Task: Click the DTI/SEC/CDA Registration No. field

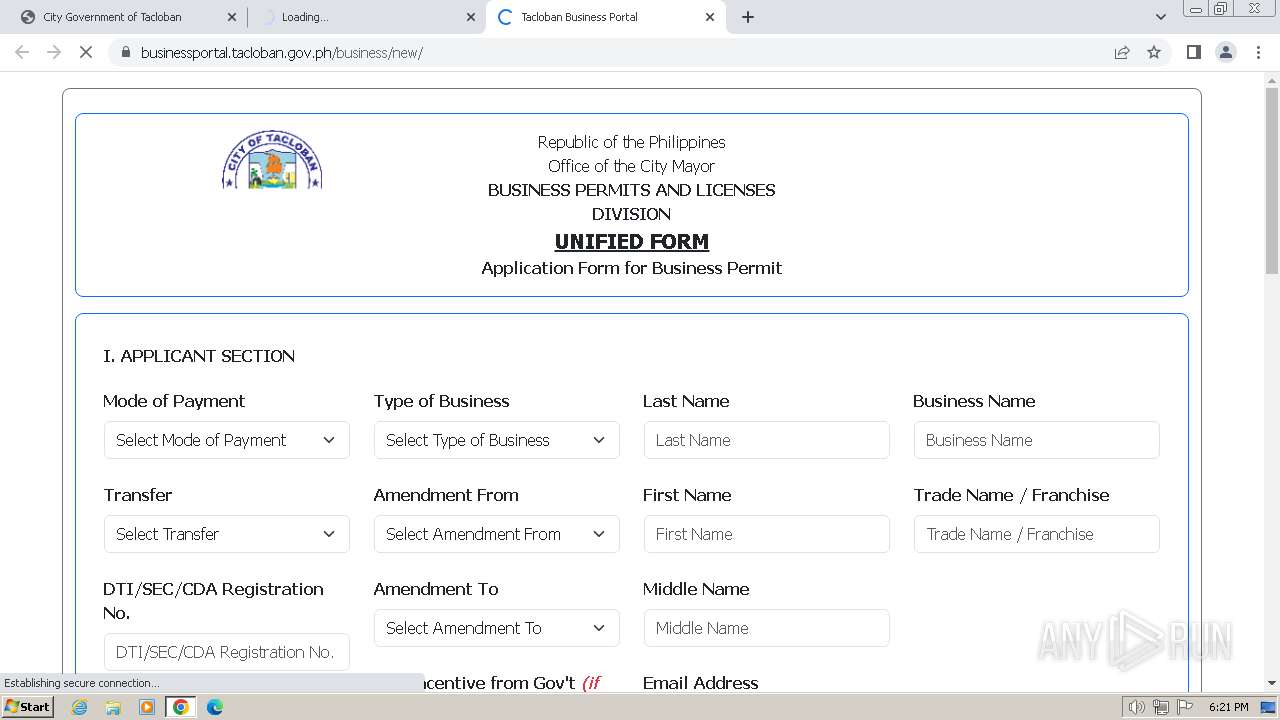Action: pos(227,652)
